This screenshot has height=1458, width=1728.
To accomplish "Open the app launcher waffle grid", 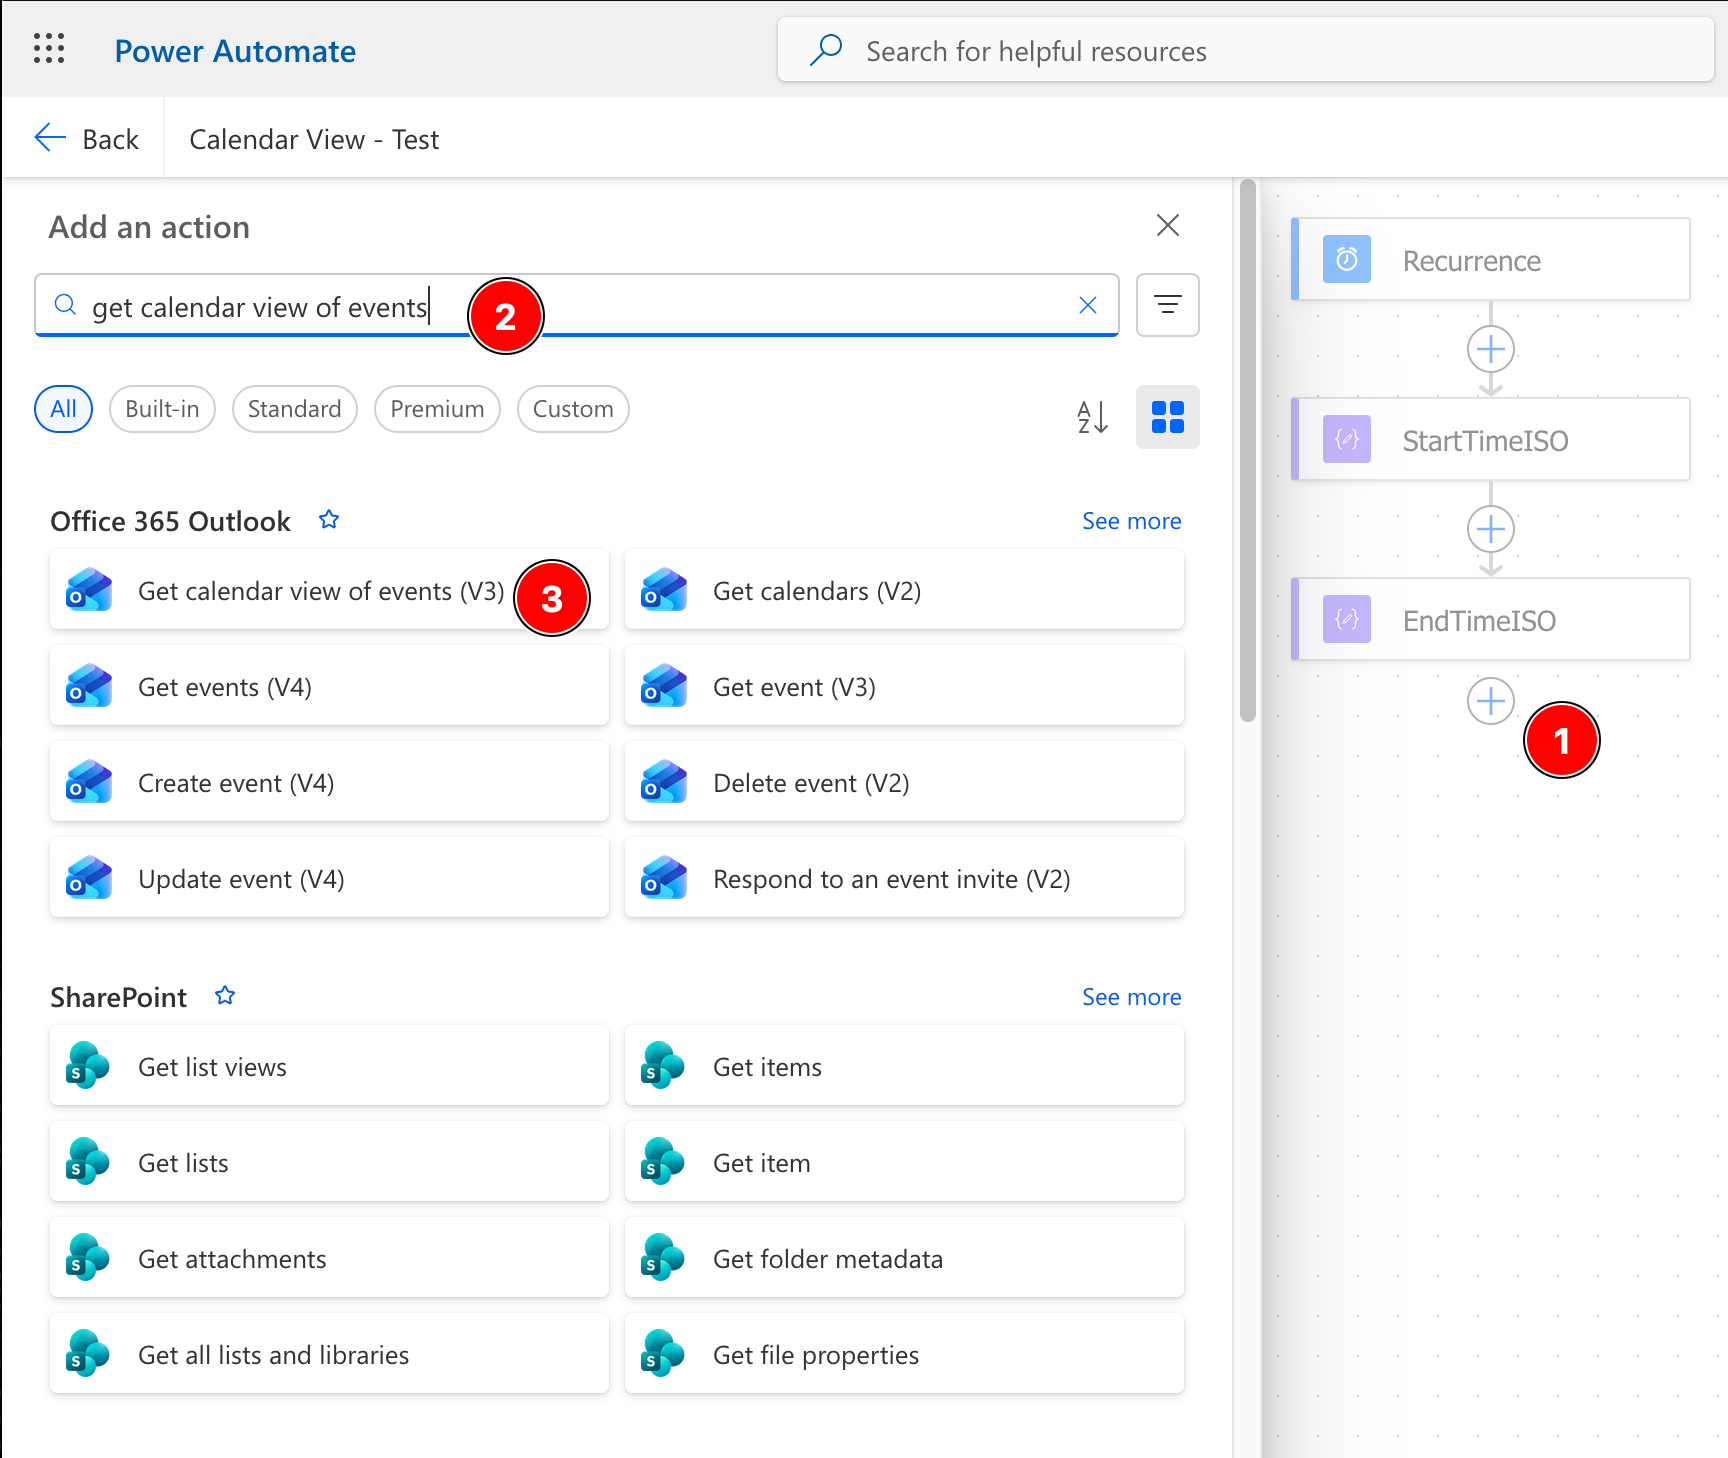I will click(49, 49).
